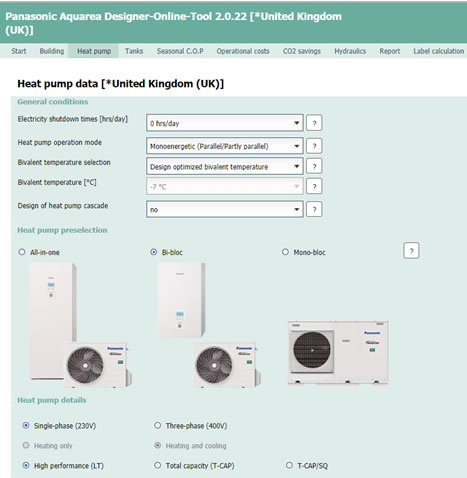Click the Bivalent temperature [°C] label
The width and height of the screenshot is (467, 478).
(57, 182)
